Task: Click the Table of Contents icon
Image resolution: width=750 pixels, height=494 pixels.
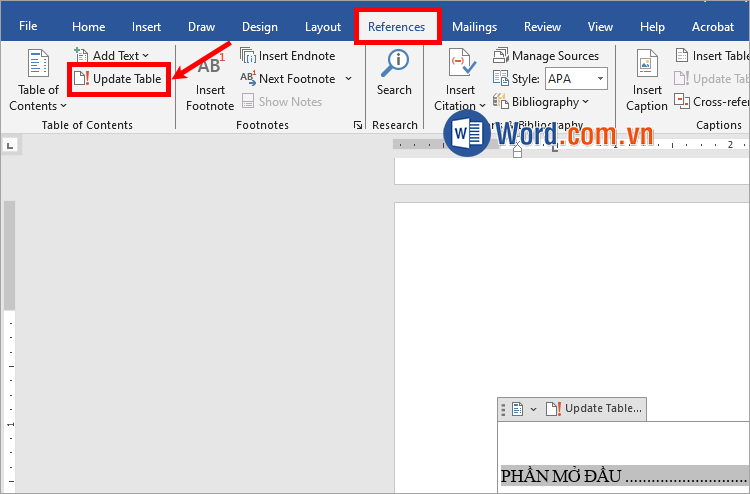Action: (x=38, y=65)
